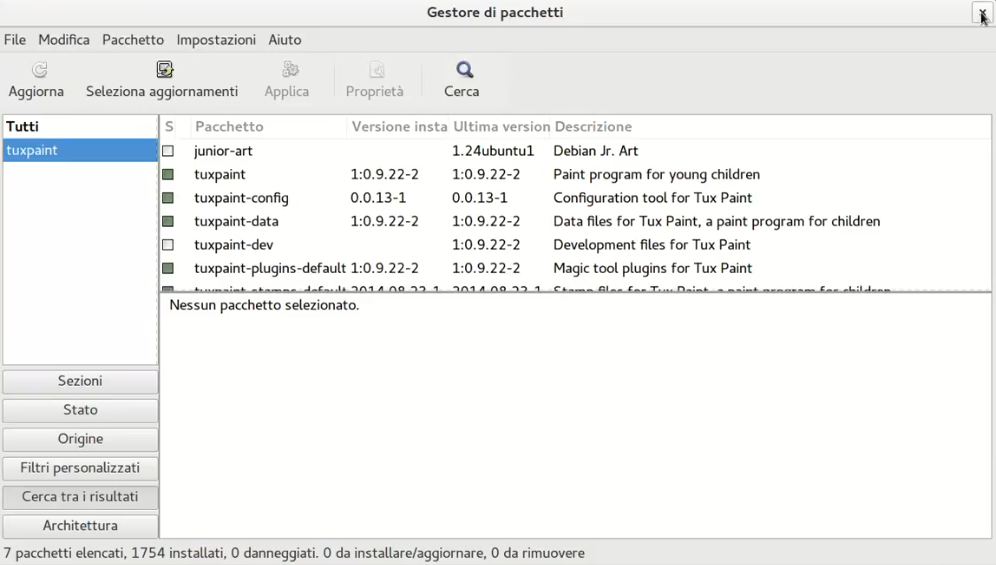Image resolution: width=996 pixels, height=565 pixels.
Task: Toggle the tuxpaint package status checkbox
Action: [168, 174]
